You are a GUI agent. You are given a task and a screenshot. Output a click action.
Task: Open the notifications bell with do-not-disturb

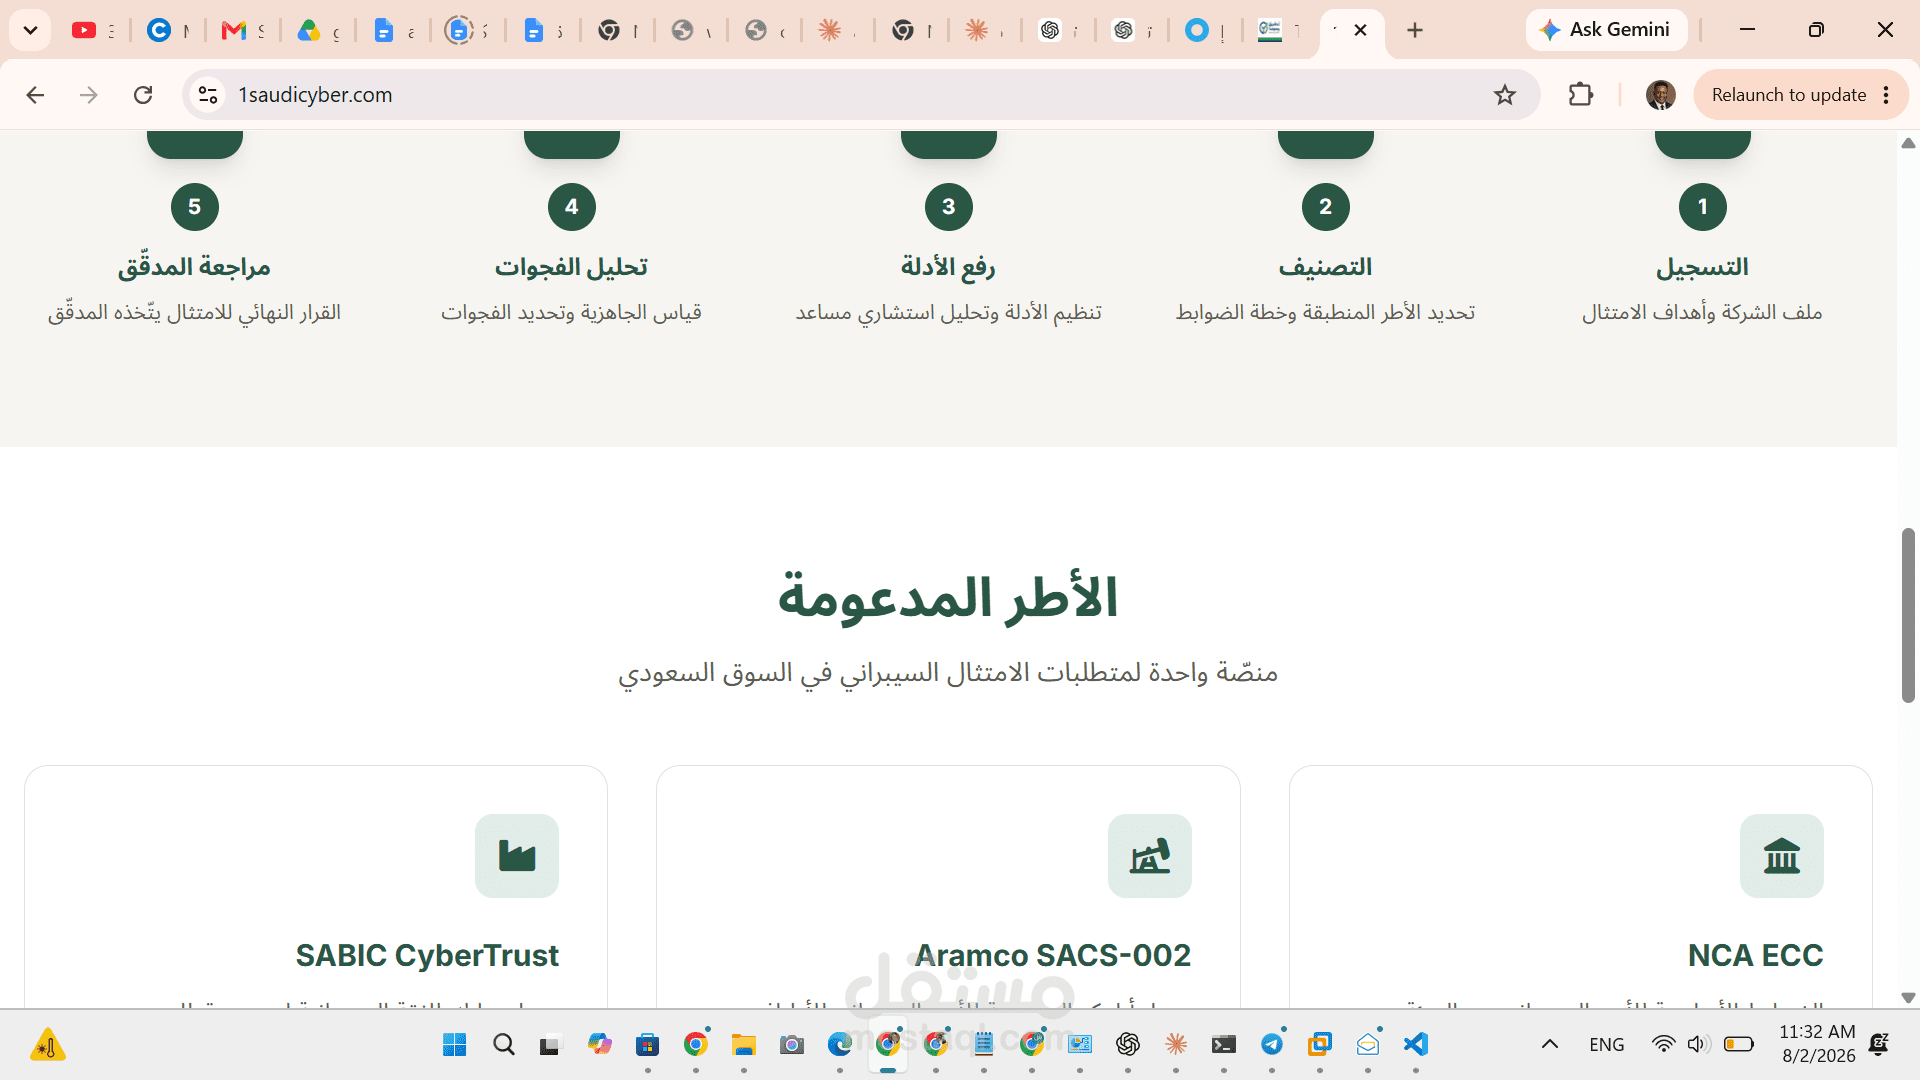pyautogui.click(x=1879, y=1045)
